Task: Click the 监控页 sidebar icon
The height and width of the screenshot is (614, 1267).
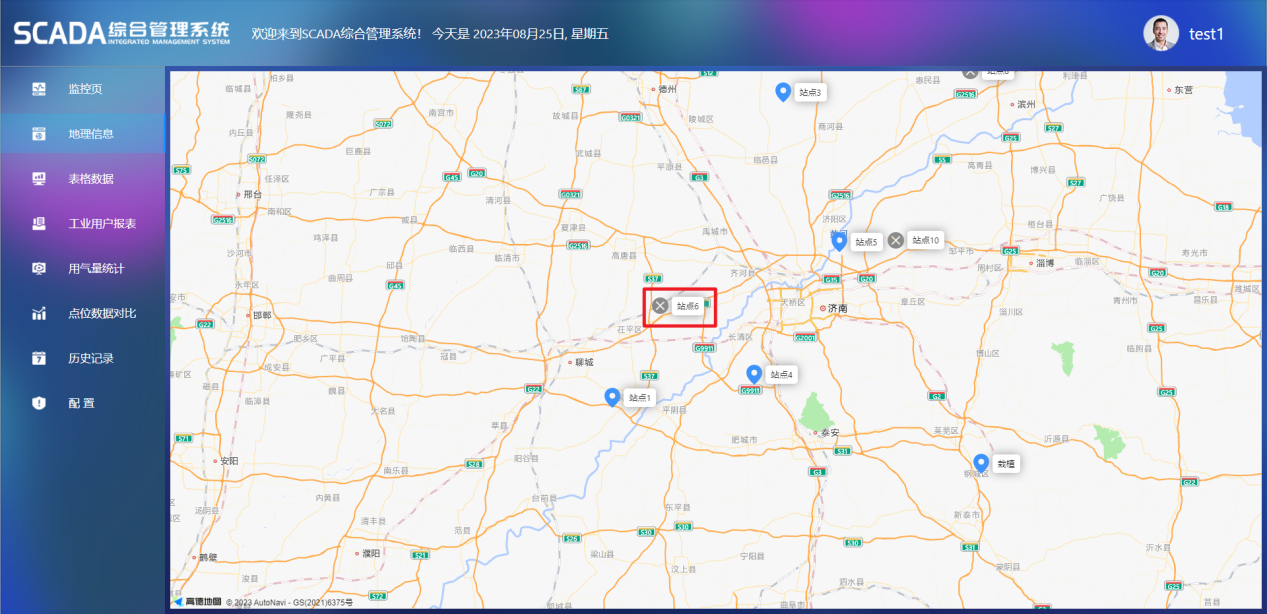Action: (x=39, y=89)
